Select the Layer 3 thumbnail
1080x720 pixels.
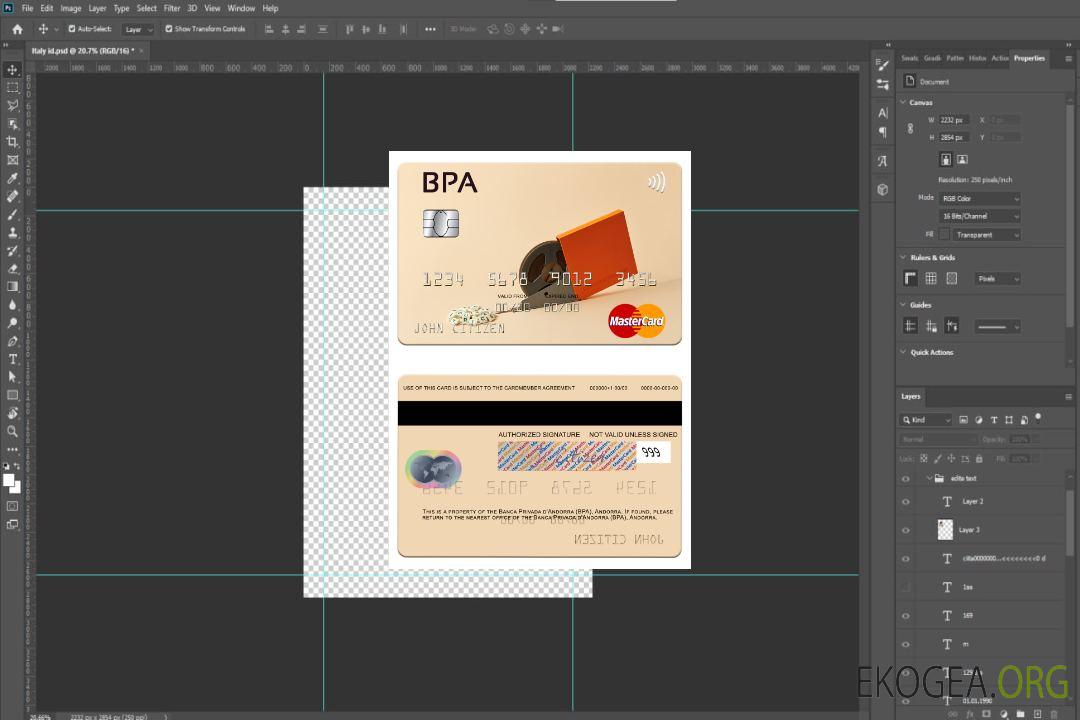(946, 530)
